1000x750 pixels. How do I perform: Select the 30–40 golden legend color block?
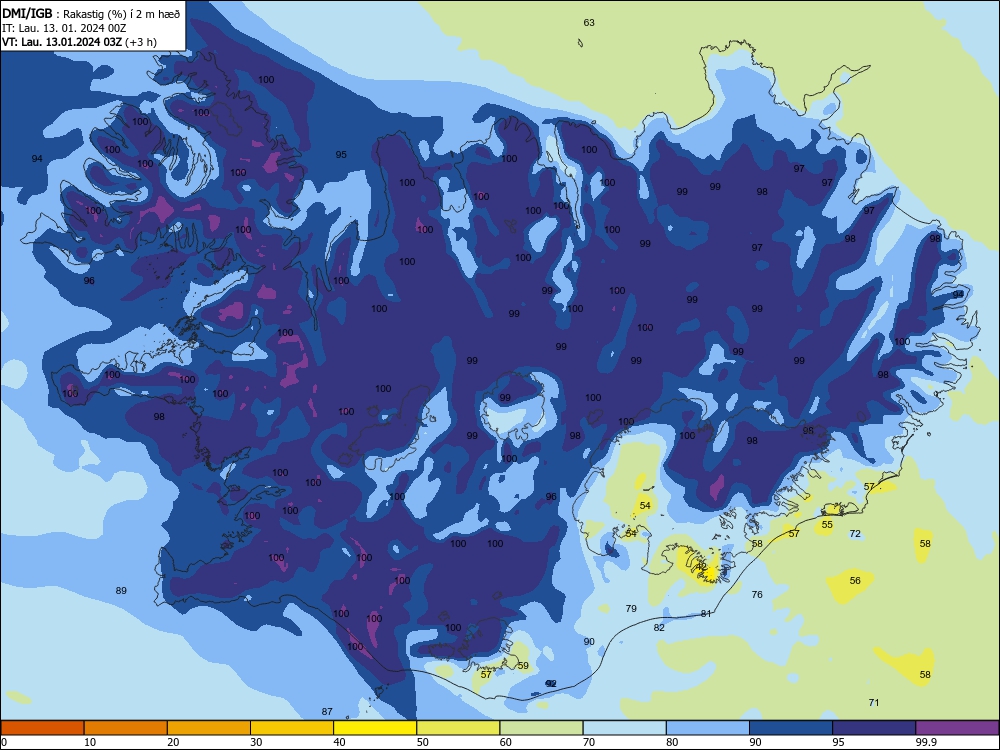click(292, 728)
